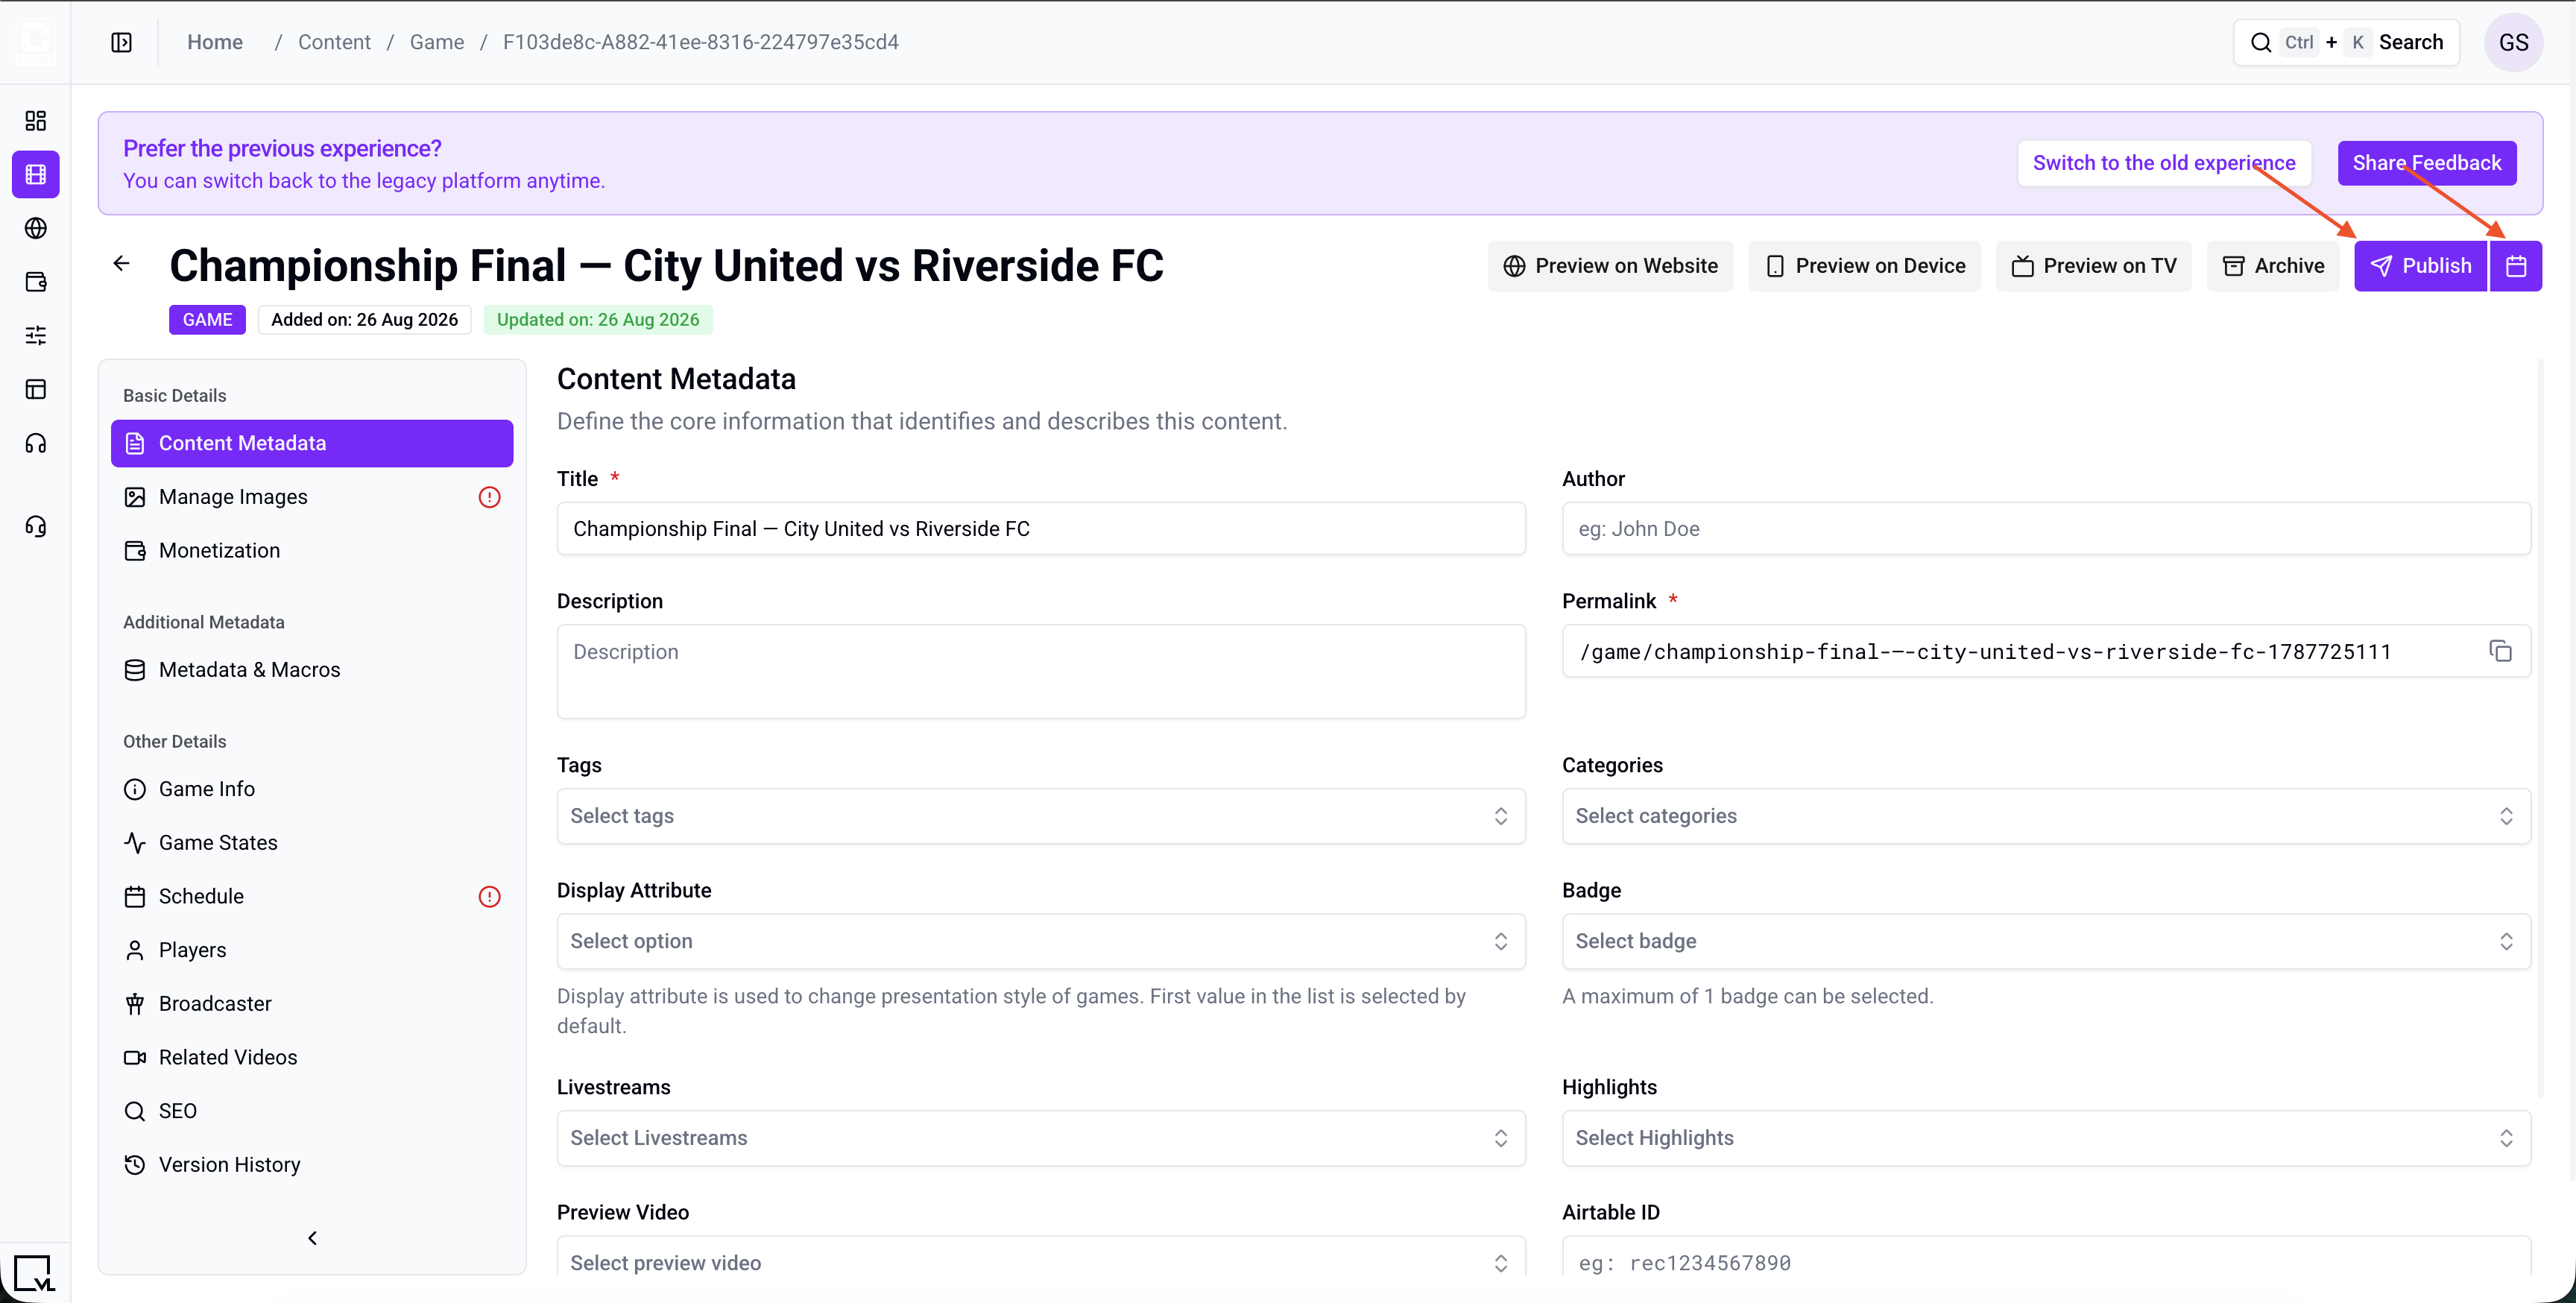Click the search magnifier icon
The width and height of the screenshot is (2576, 1303).
(x=2260, y=42)
